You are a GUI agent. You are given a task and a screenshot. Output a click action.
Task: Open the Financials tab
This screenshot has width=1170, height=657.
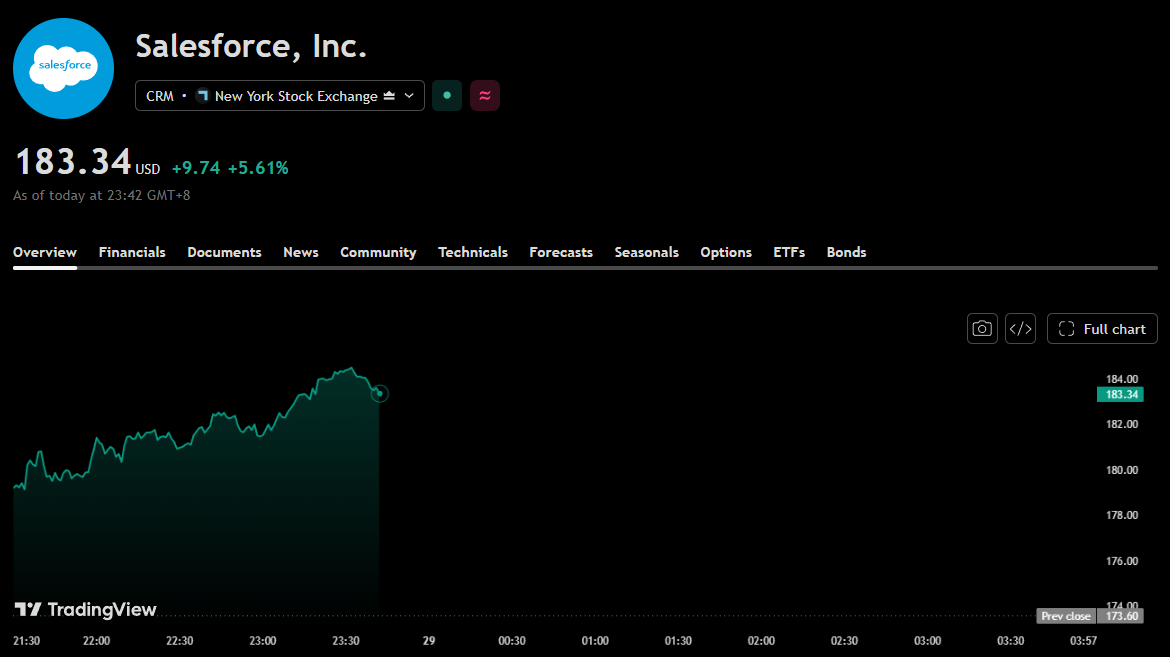(x=132, y=252)
